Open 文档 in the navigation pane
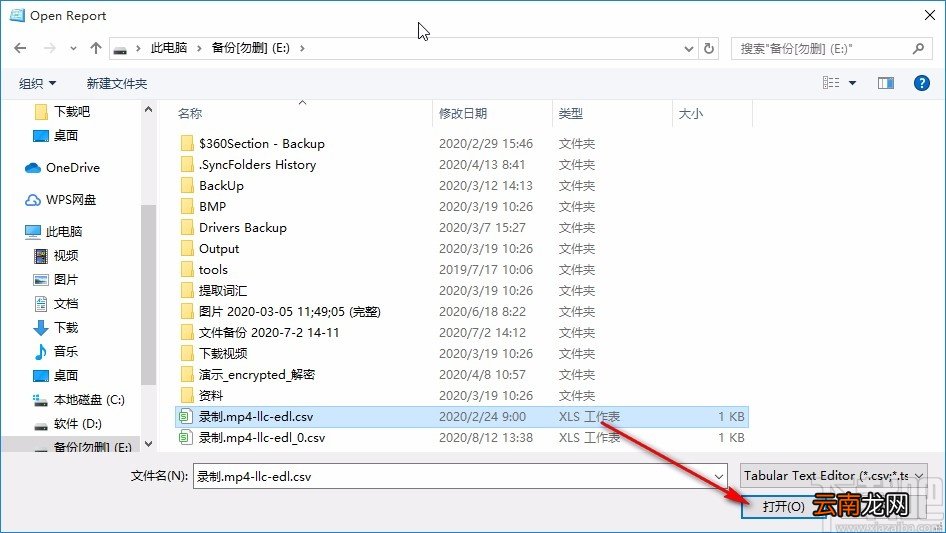 click(57, 304)
